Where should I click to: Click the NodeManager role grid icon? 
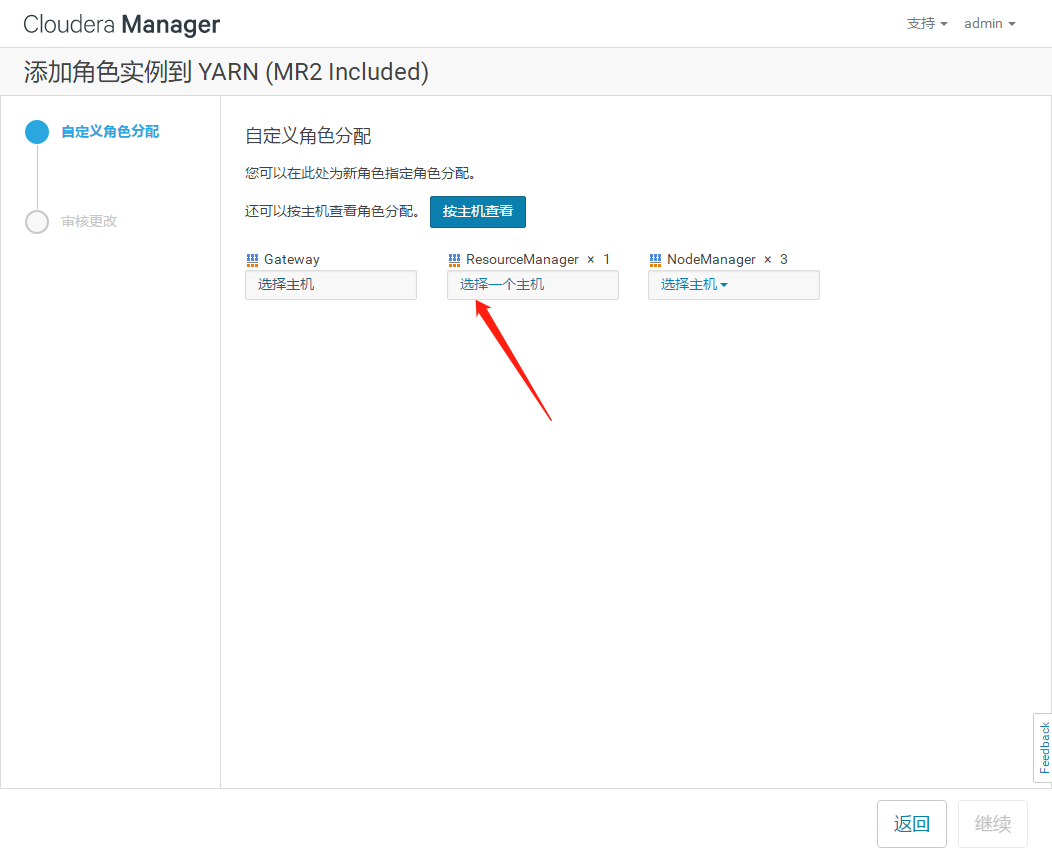[655, 260]
